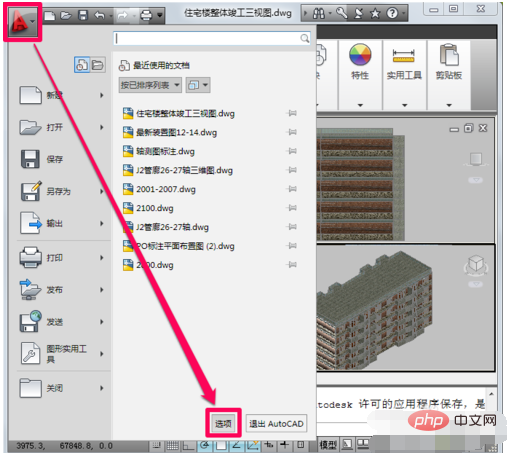The image size is (507, 453).
Task: Show open documents view toggle
Action: pyautogui.click(x=98, y=65)
